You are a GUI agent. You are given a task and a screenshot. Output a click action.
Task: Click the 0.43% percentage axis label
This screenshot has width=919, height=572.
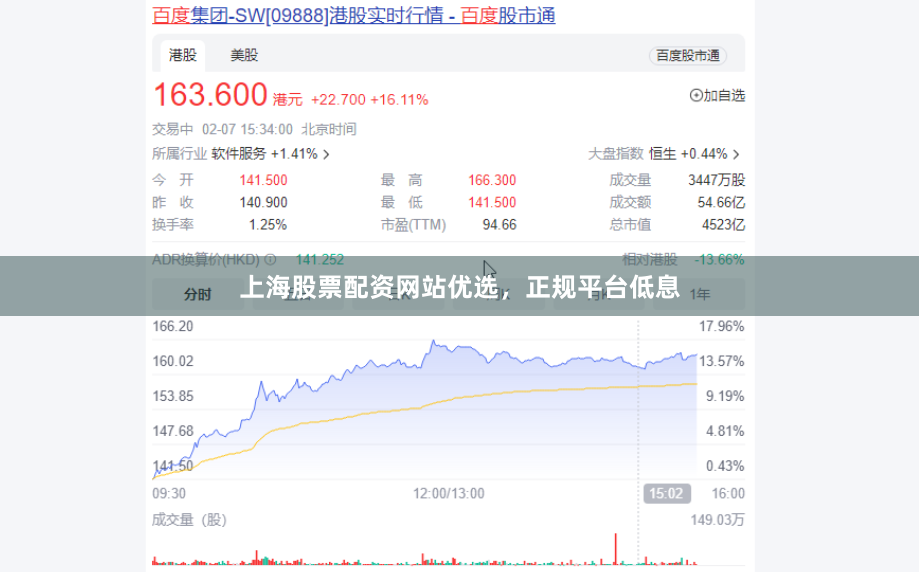725,467
